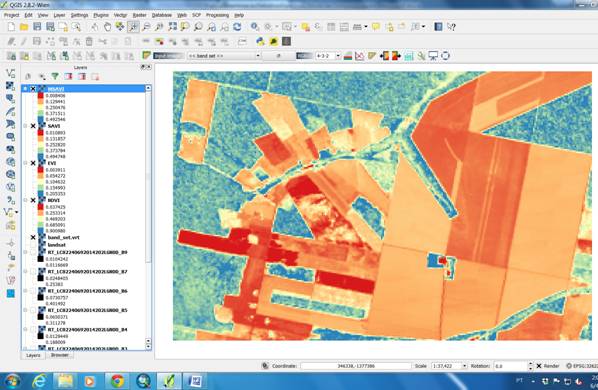598x390 pixels.
Task: Click the GPS crosshair icon in left sidebar
Action: [11, 243]
